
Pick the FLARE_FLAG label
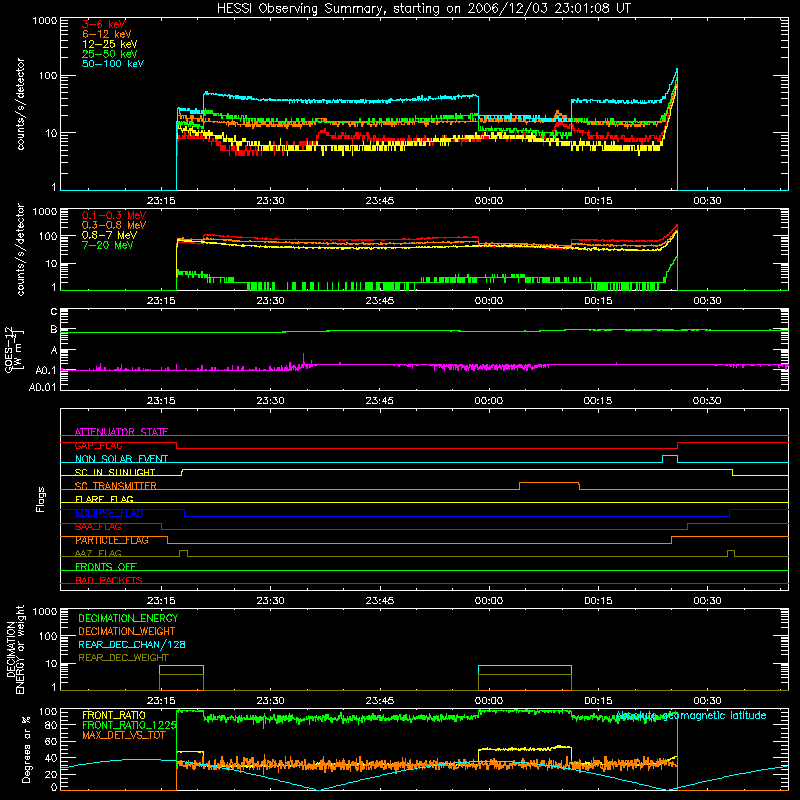point(104,499)
